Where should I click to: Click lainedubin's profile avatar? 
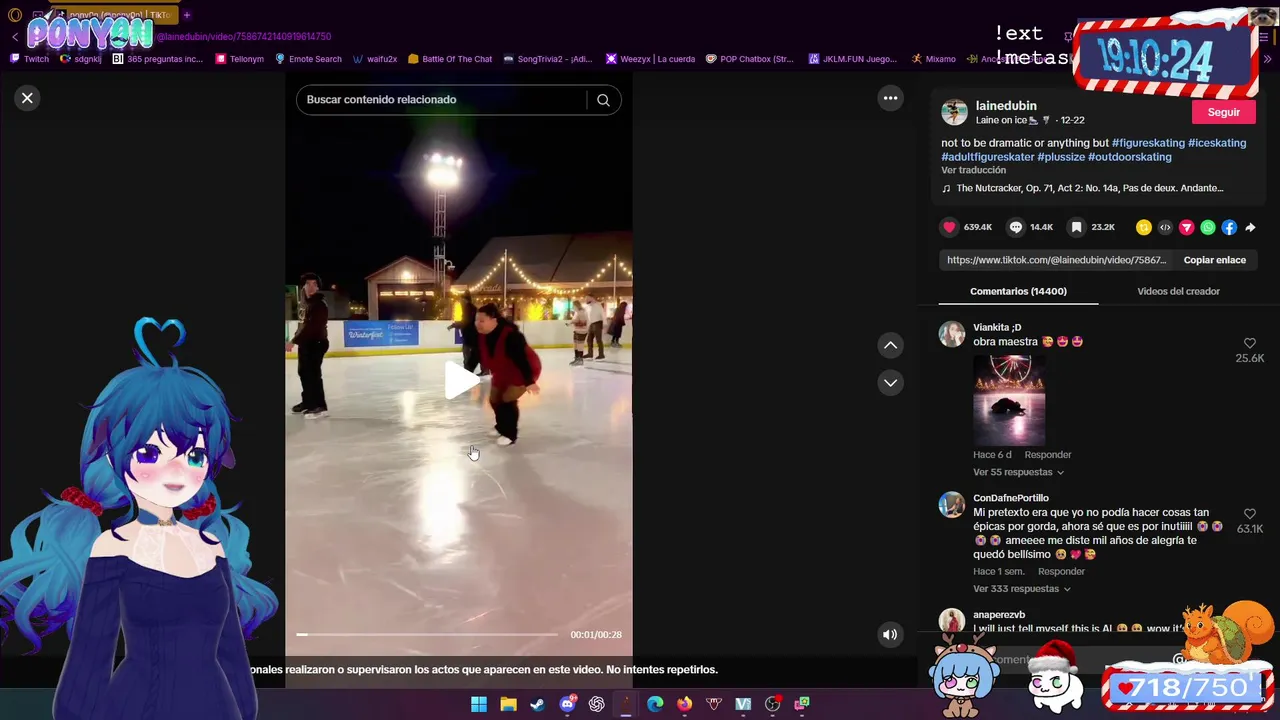[954, 112]
